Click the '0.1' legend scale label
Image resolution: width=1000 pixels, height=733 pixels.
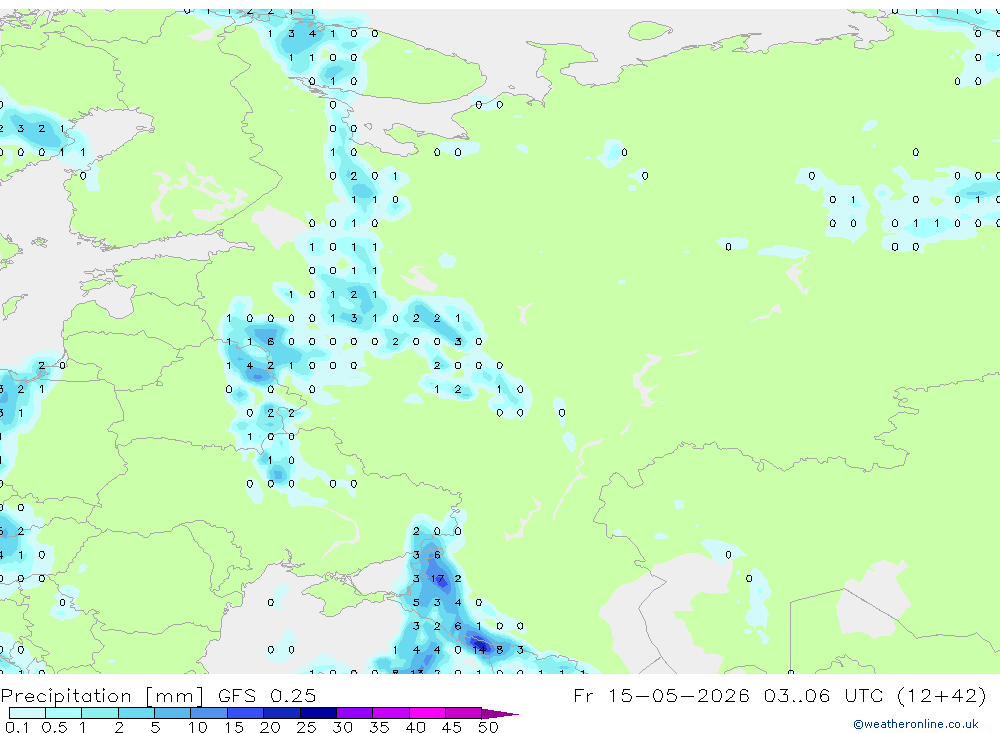point(17,727)
